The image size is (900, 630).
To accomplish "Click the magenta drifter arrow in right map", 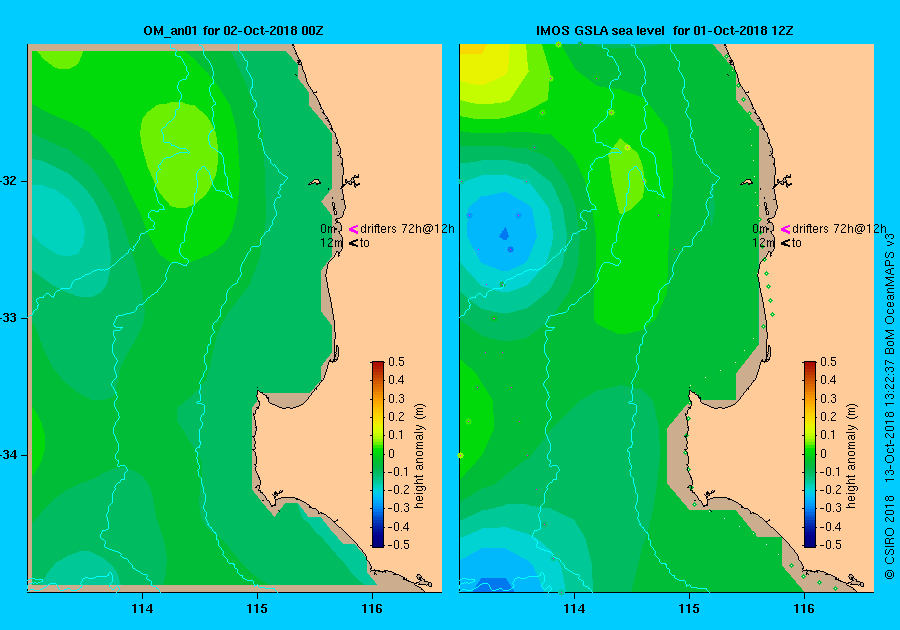I will click(785, 229).
